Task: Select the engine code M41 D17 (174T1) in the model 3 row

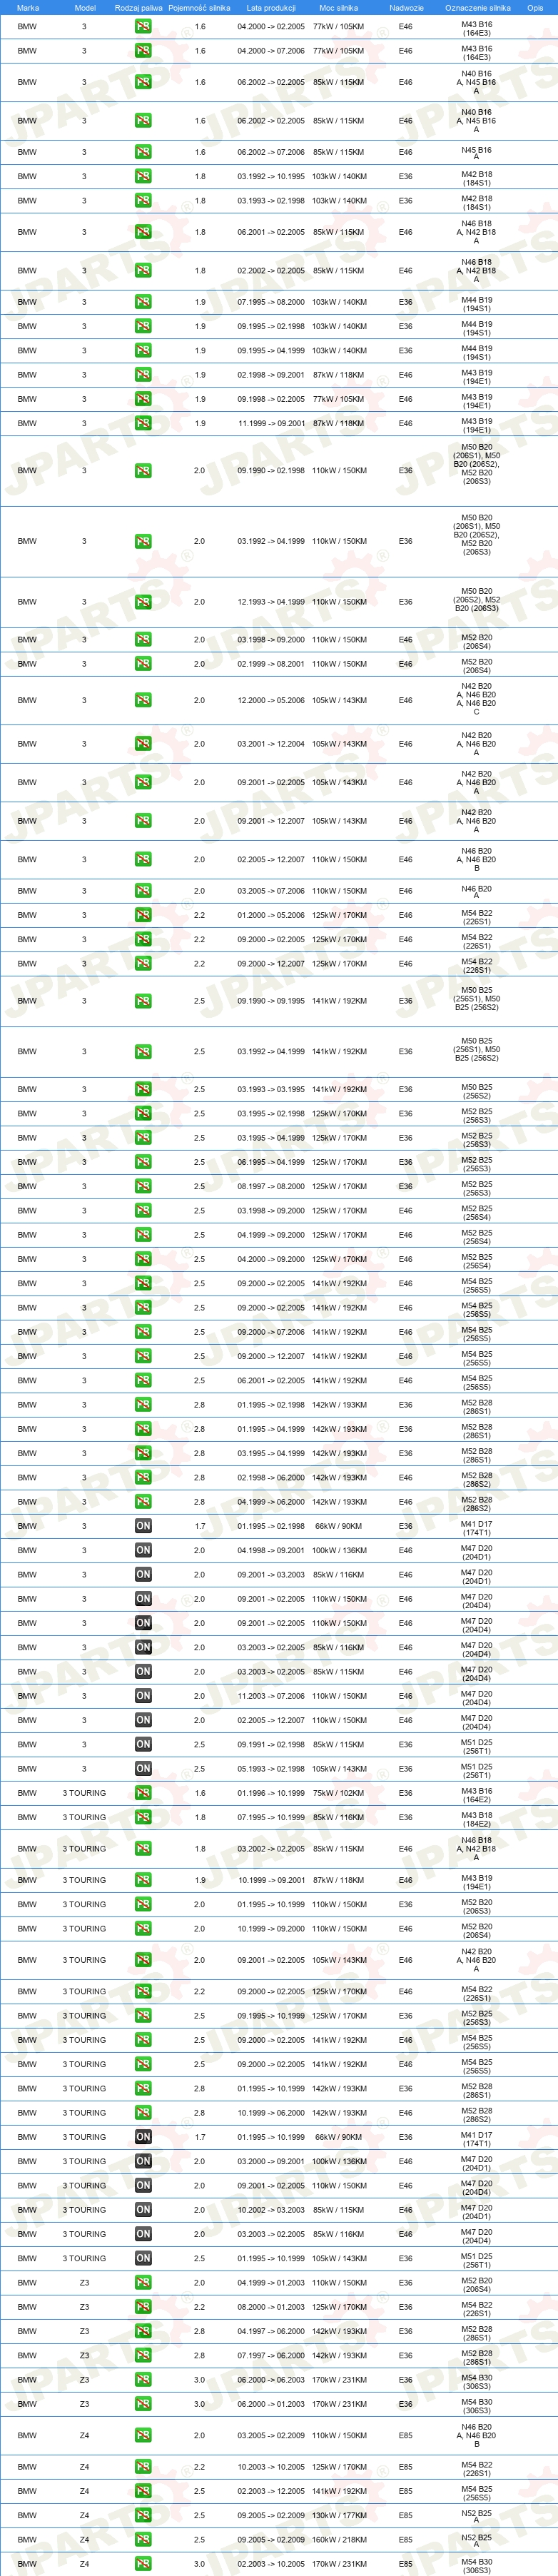Action: tap(476, 1526)
